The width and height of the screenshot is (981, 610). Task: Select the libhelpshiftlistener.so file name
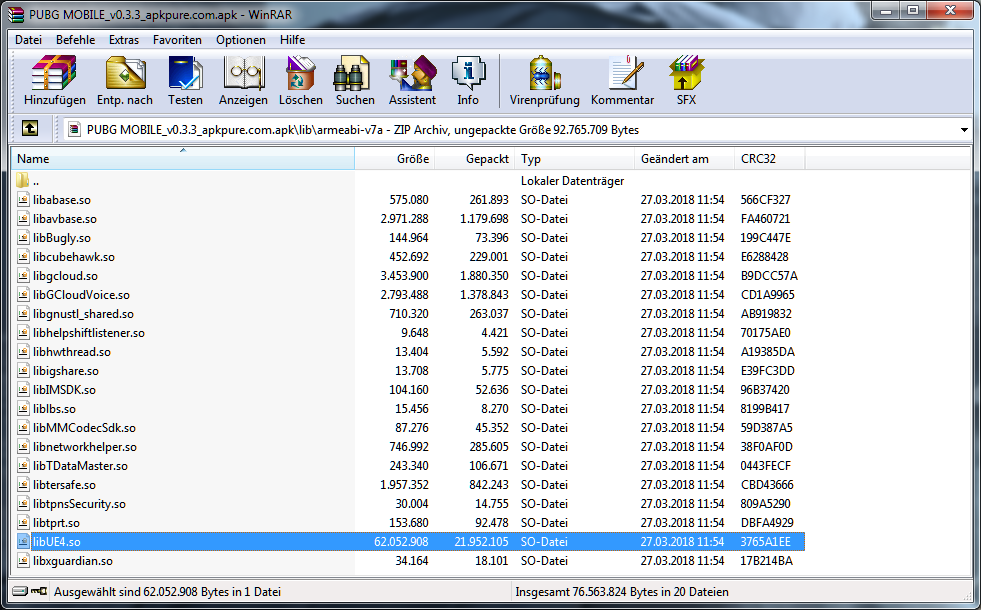pos(89,333)
